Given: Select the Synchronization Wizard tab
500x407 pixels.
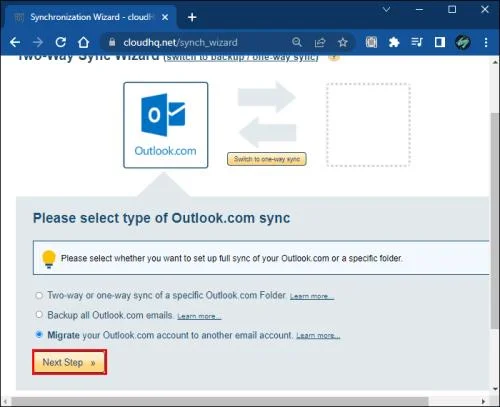Looking at the screenshot, I should [x=91, y=17].
